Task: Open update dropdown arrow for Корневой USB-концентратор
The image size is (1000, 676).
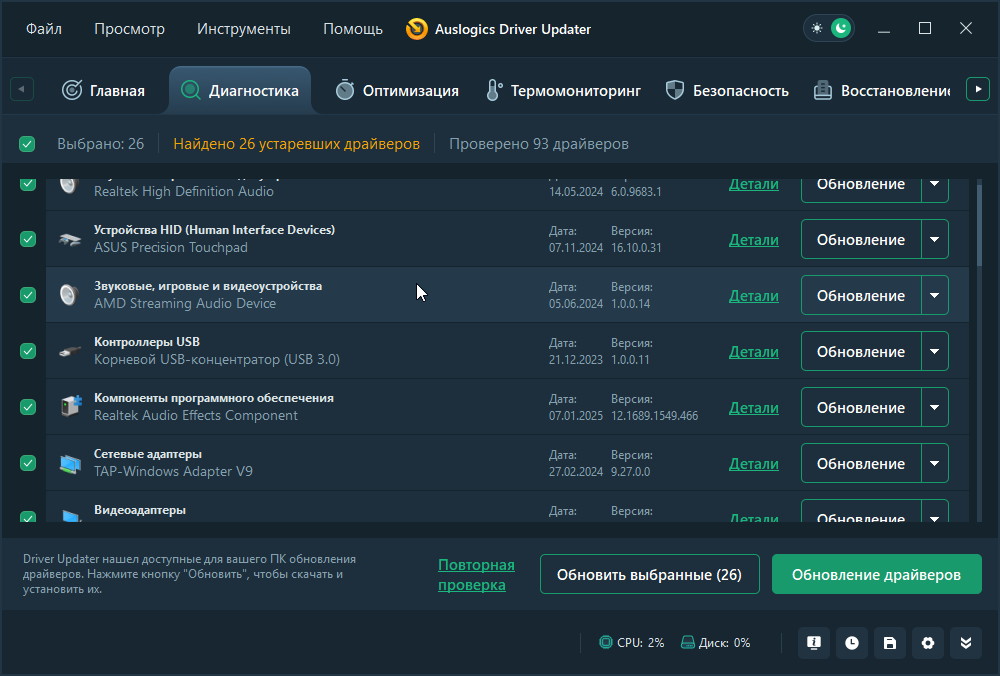Action: click(x=935, y=351)
